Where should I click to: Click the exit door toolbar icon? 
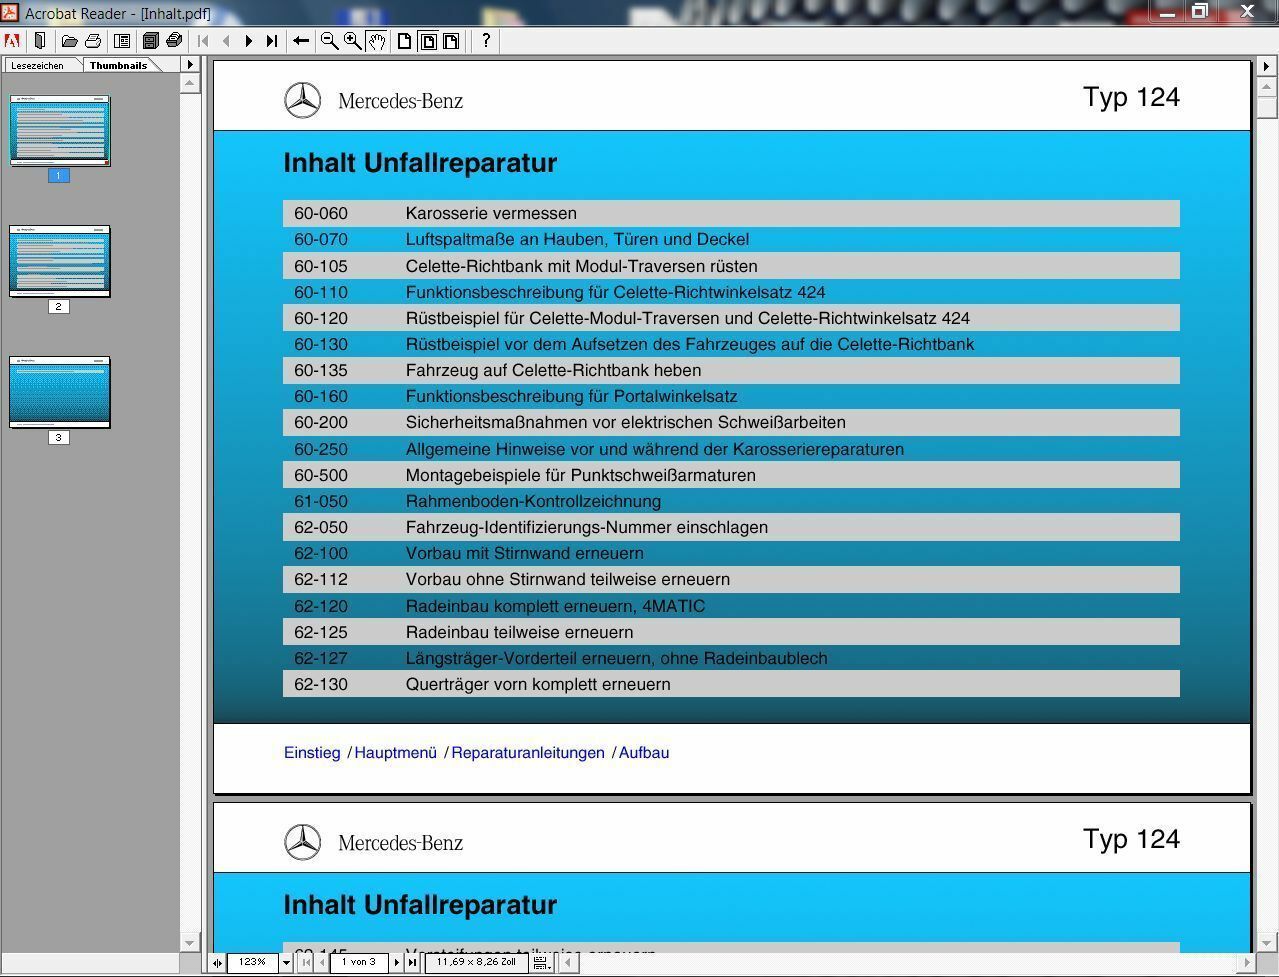pos(40,41)
